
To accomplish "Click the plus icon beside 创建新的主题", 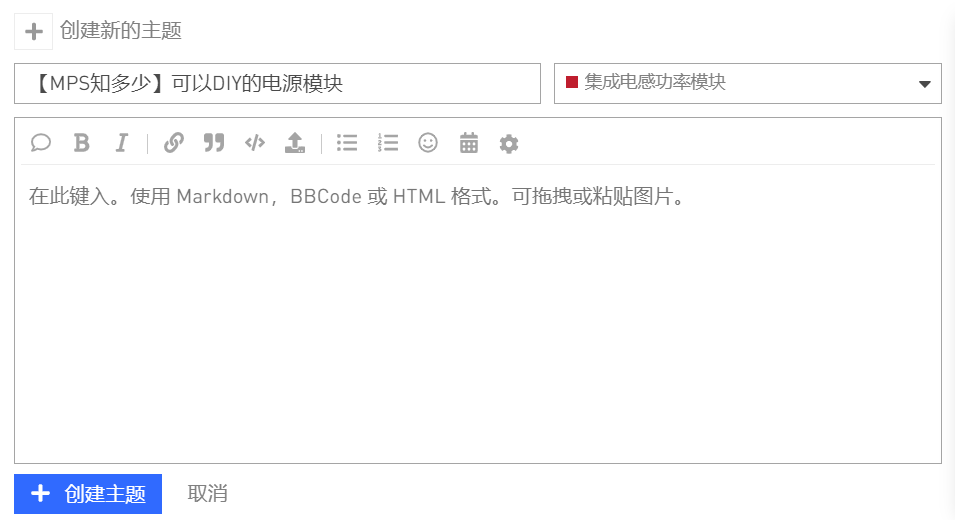I will pyautogui.click(x=33, y=31).
